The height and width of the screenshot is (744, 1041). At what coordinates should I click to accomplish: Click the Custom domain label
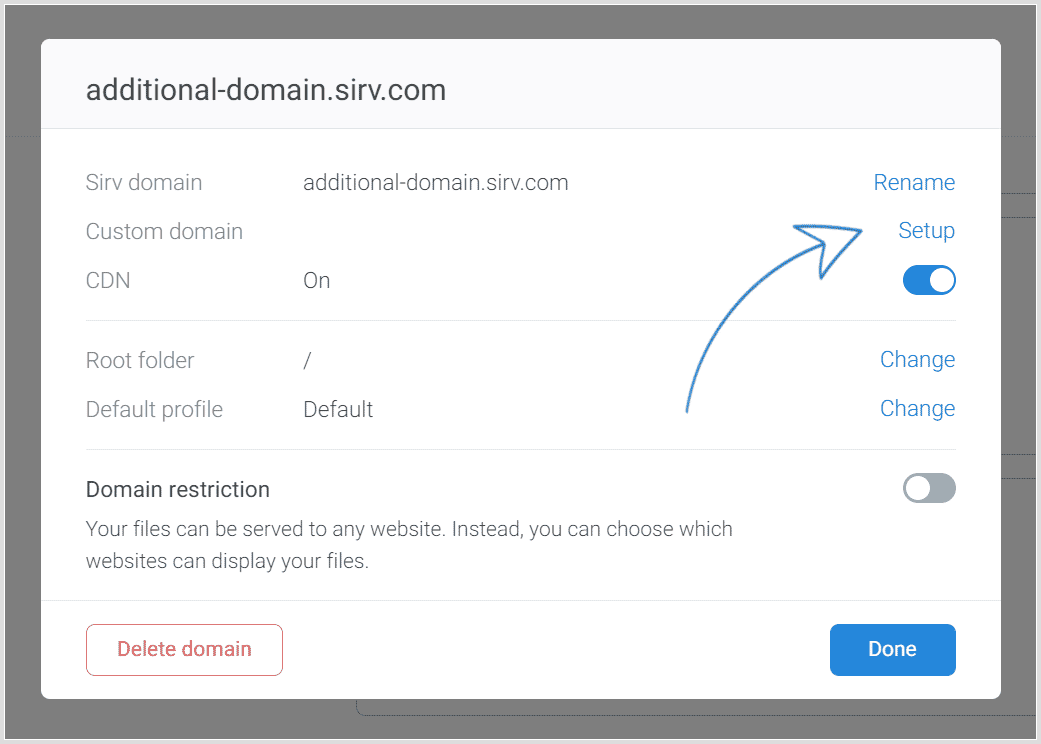tap(164, 232)
